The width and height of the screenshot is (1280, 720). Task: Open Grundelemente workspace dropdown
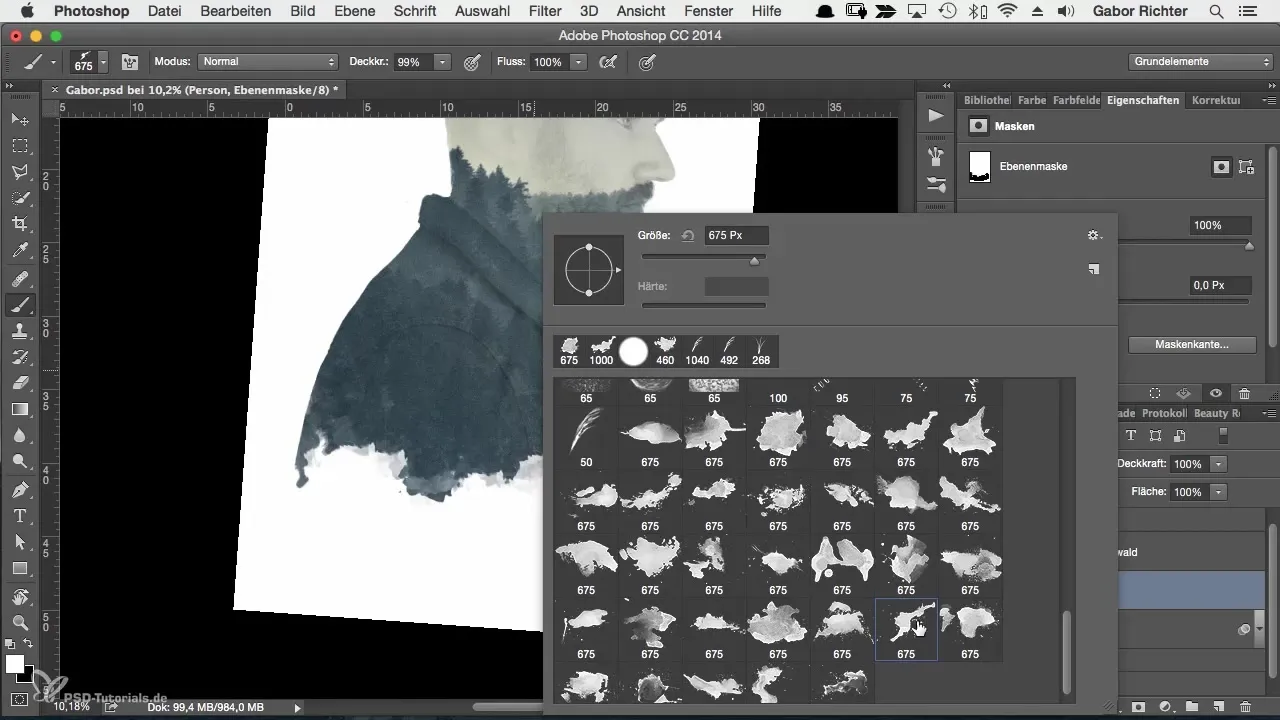[1200, 62]
